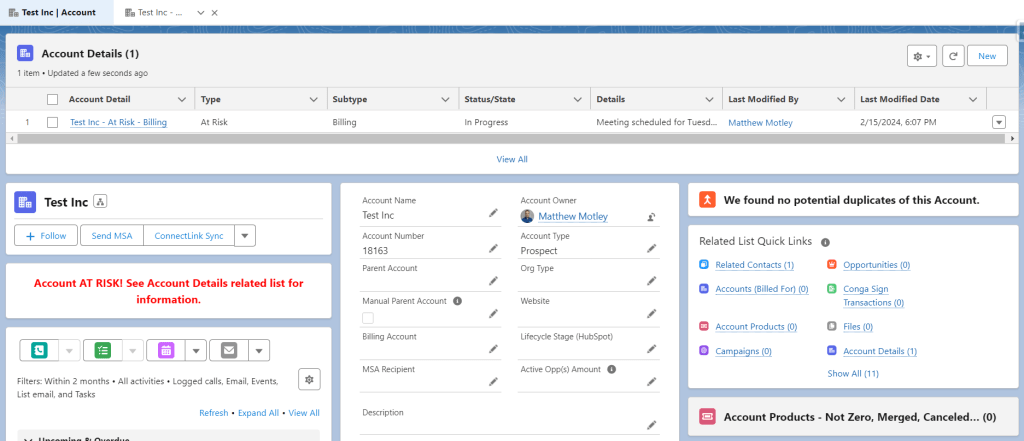Create a new task activity button
This screenshot has height=441, width=1024.
[x=103, y=351]
